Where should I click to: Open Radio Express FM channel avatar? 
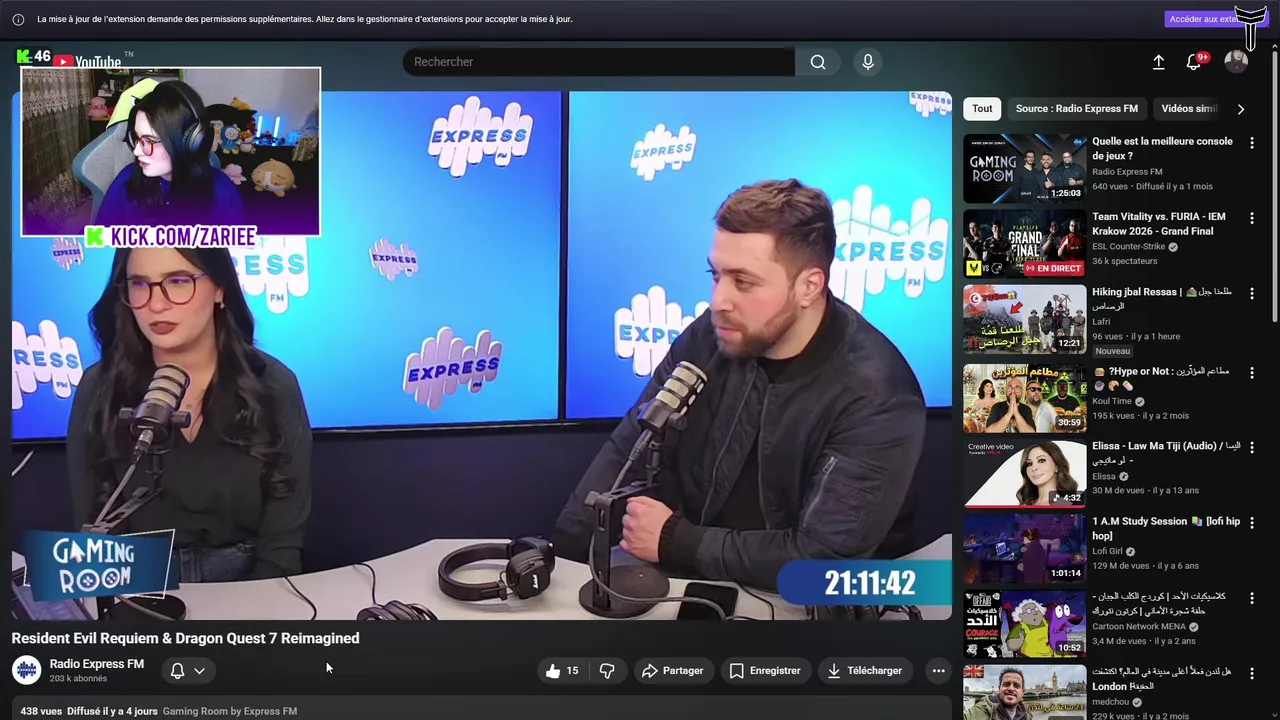point(26,670)
